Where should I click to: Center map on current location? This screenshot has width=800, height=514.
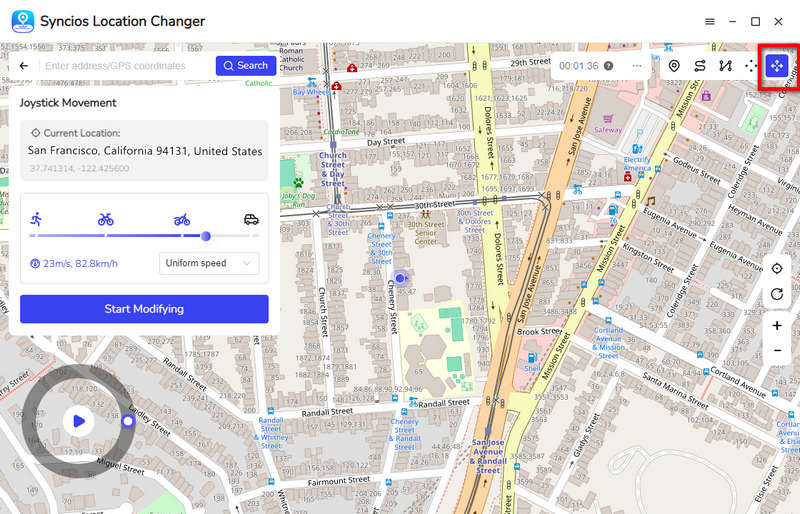[x=777, y=269]
